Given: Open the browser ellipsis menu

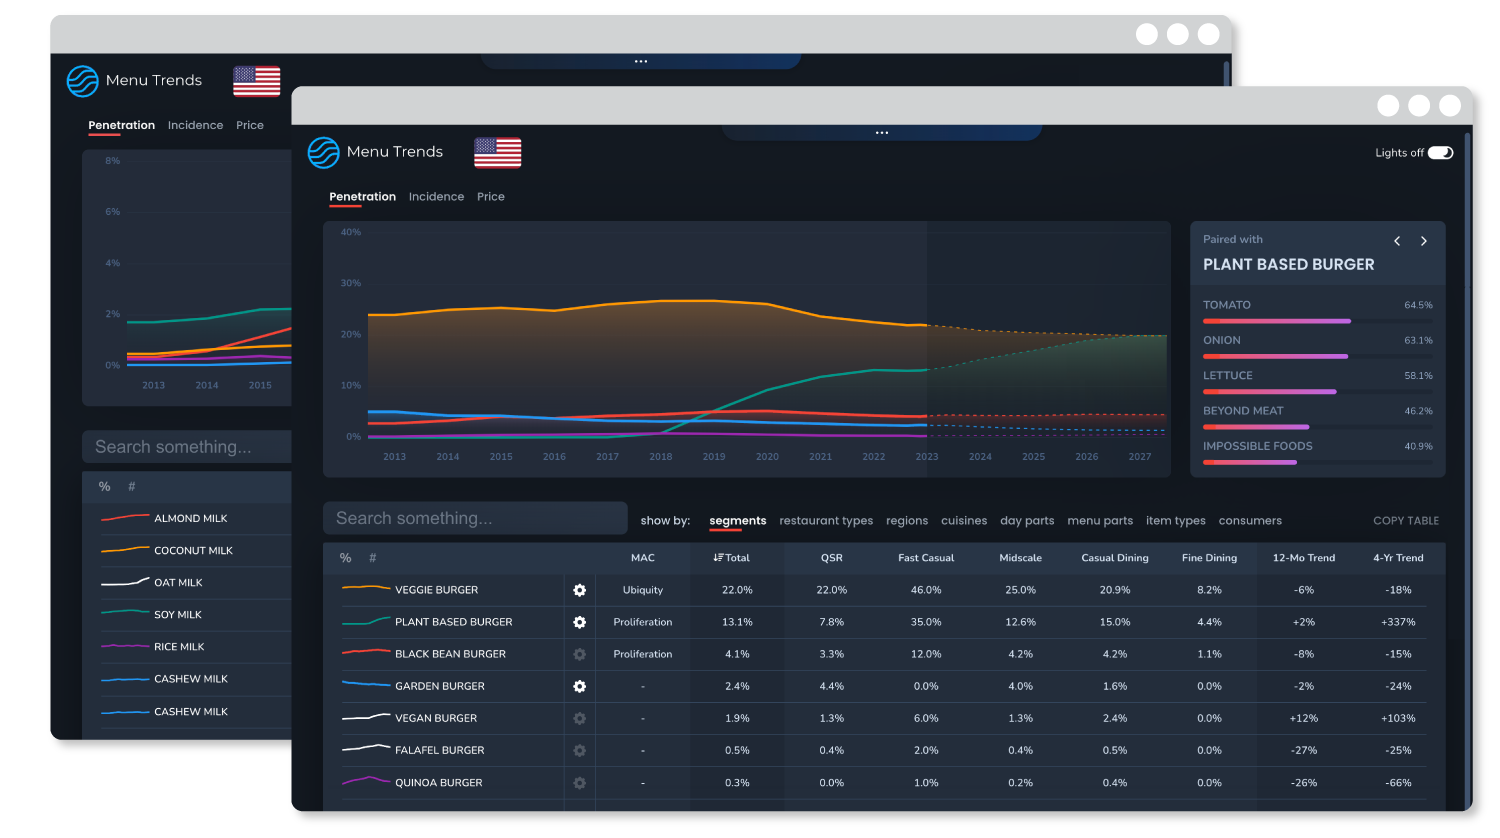Looking at the screenshot, I should point(881,132).
